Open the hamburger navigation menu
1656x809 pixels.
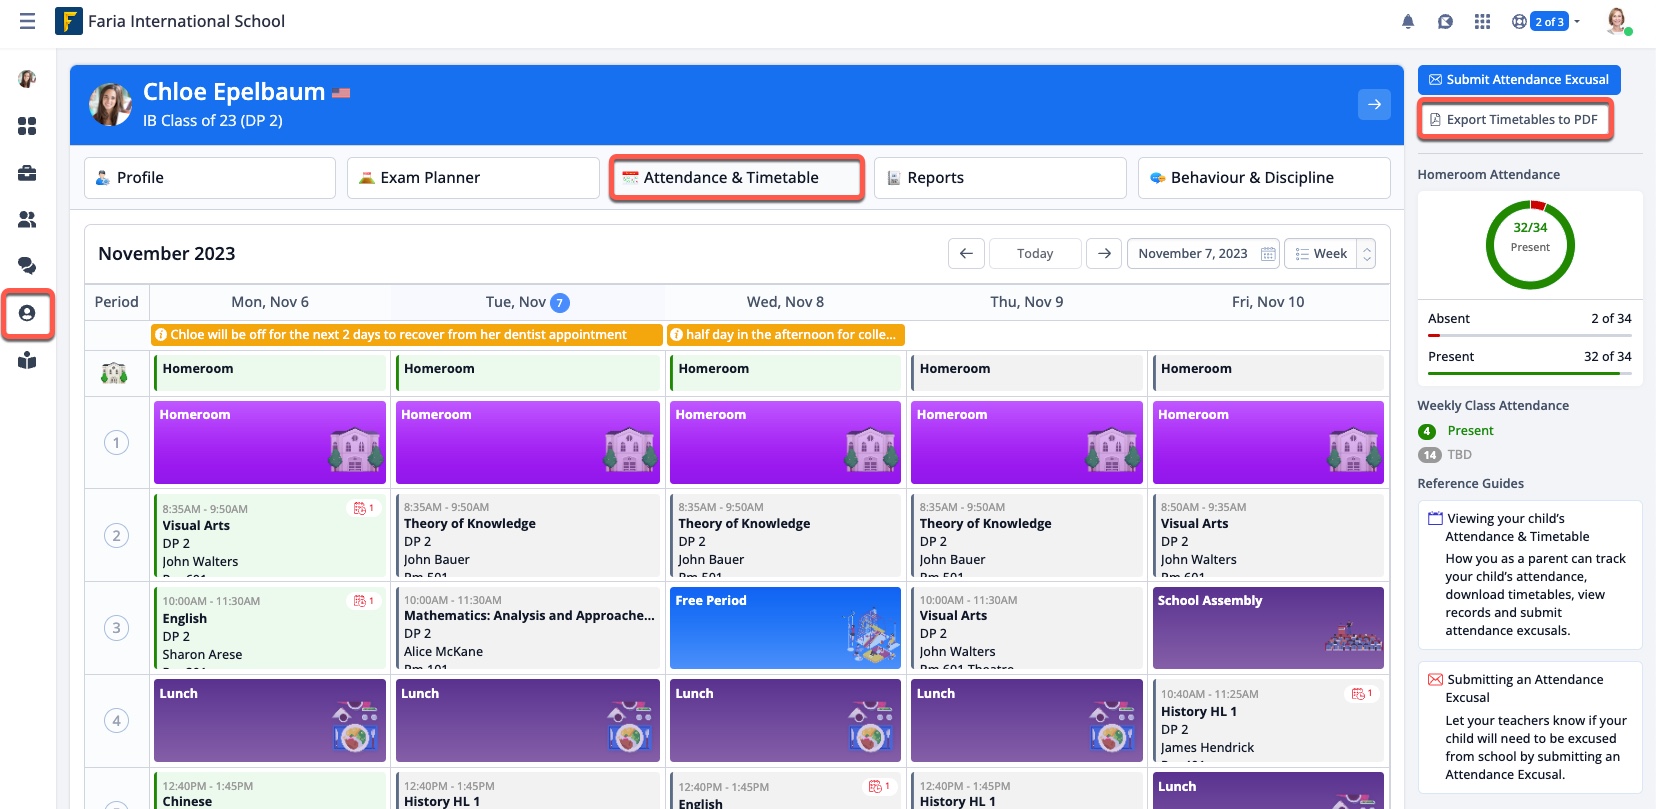point(27,21)
